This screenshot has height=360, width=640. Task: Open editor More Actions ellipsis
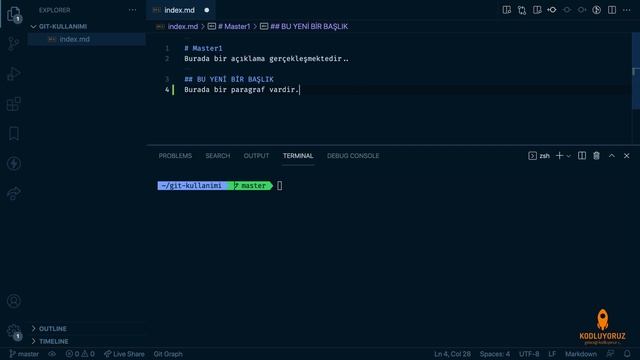coord(627,10)
